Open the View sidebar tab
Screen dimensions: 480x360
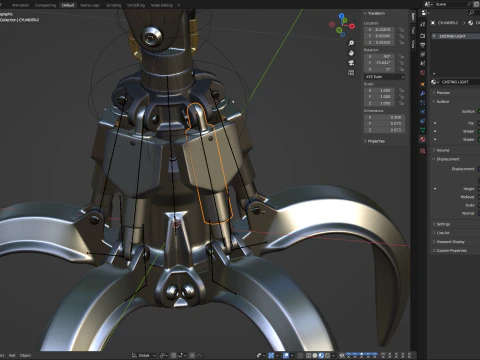click(x=413, y=44)
